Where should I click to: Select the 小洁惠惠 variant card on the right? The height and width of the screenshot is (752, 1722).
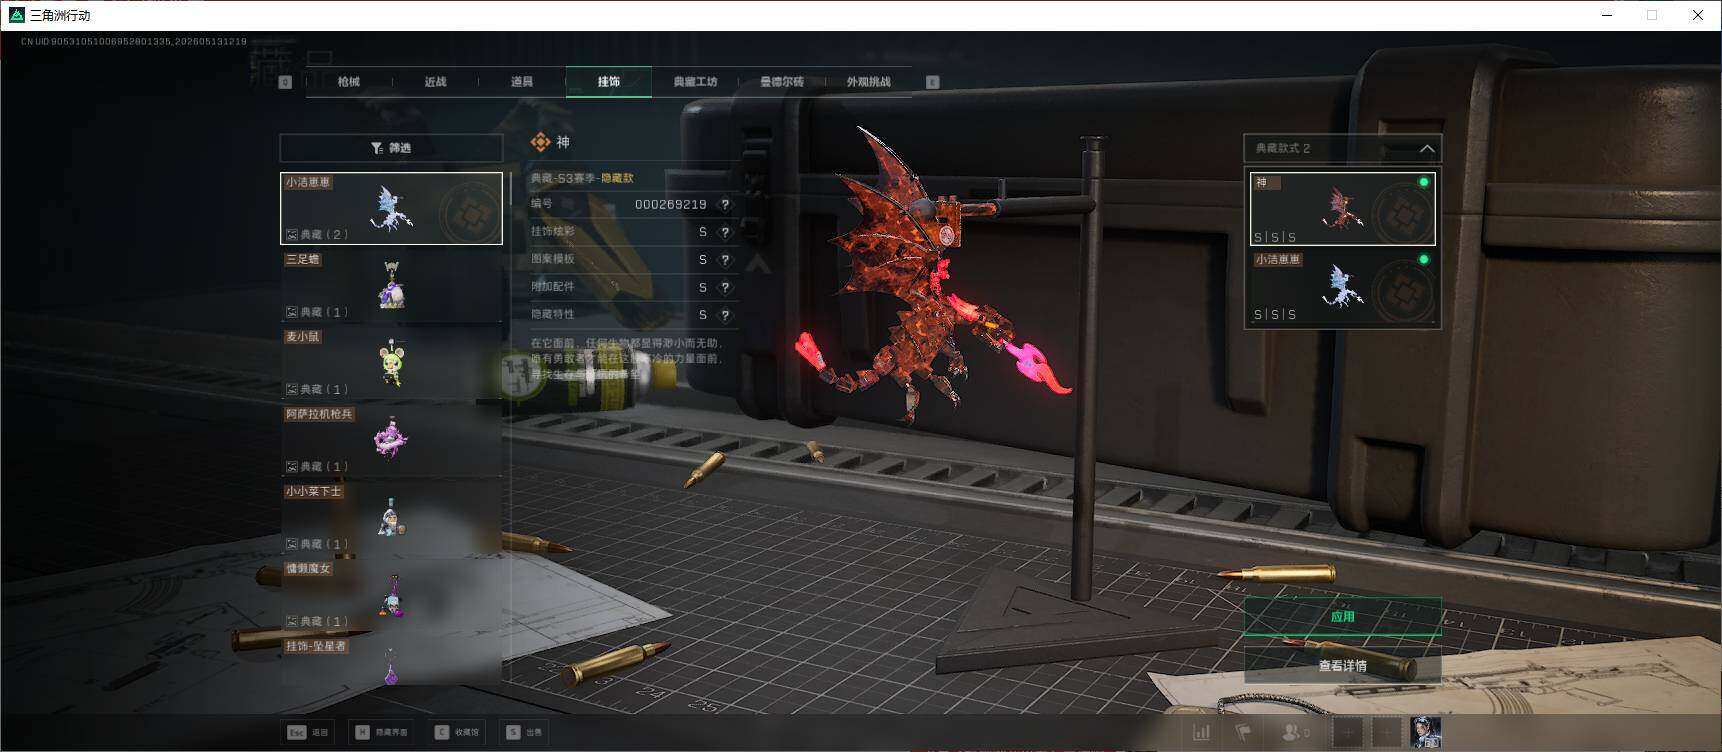pyautogui.click(x=1342, y=286)
